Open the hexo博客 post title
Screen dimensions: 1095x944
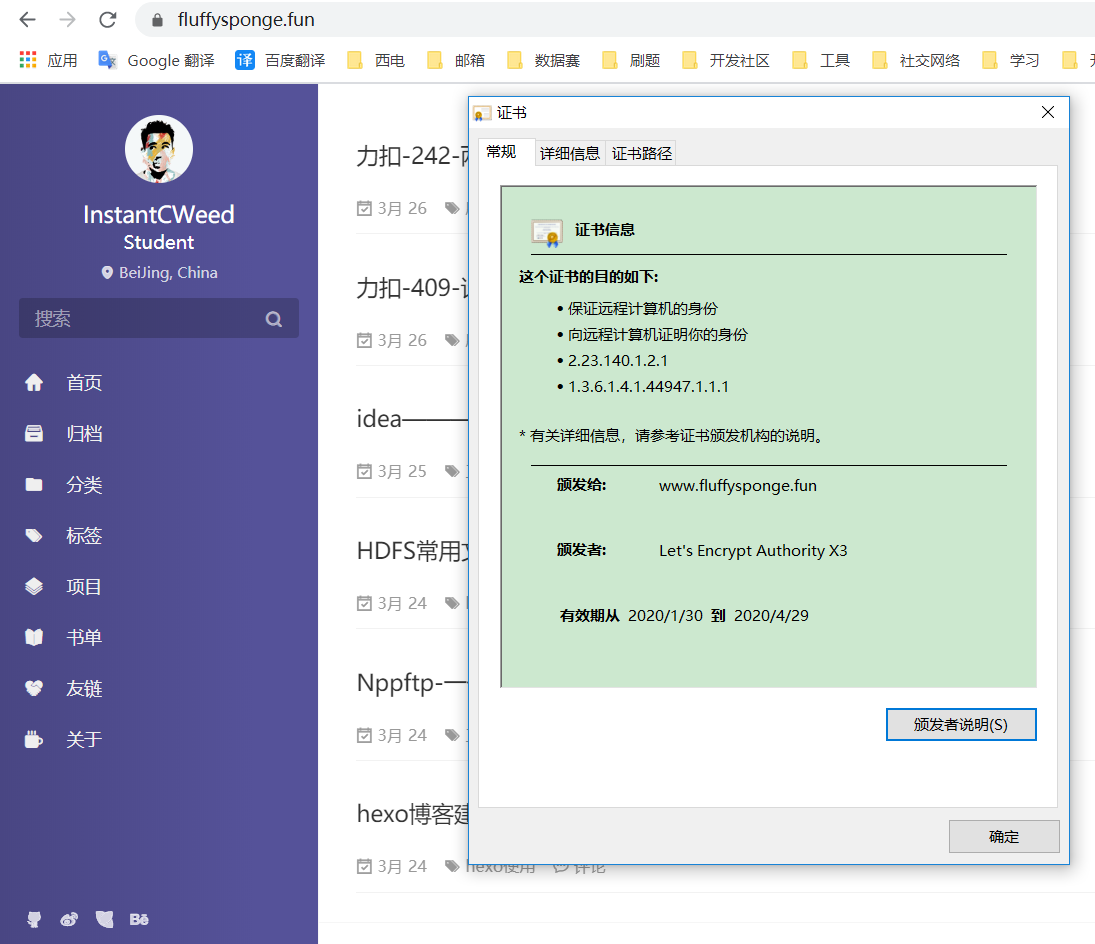[412, 814]
